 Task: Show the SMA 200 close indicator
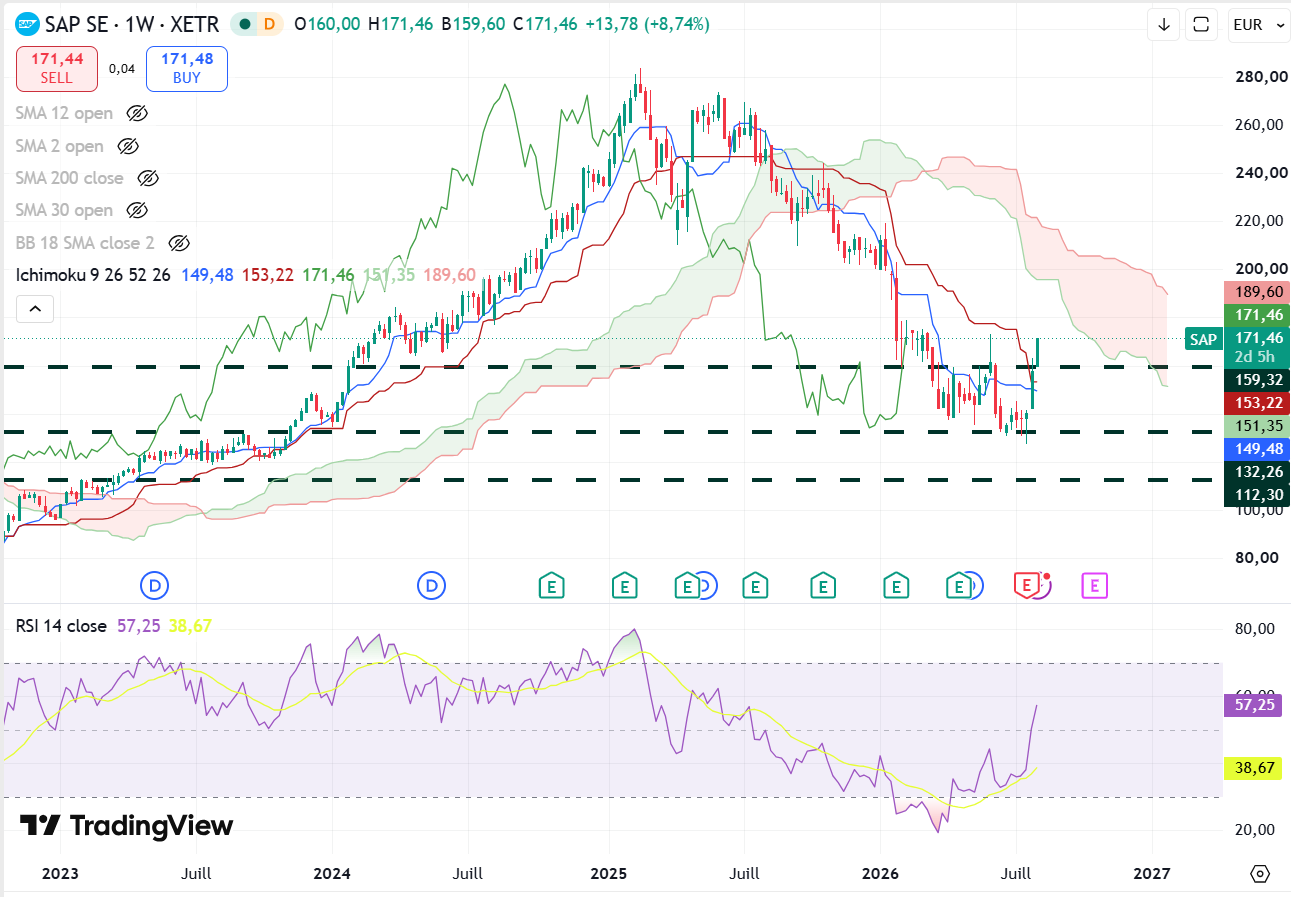point(148,178)
